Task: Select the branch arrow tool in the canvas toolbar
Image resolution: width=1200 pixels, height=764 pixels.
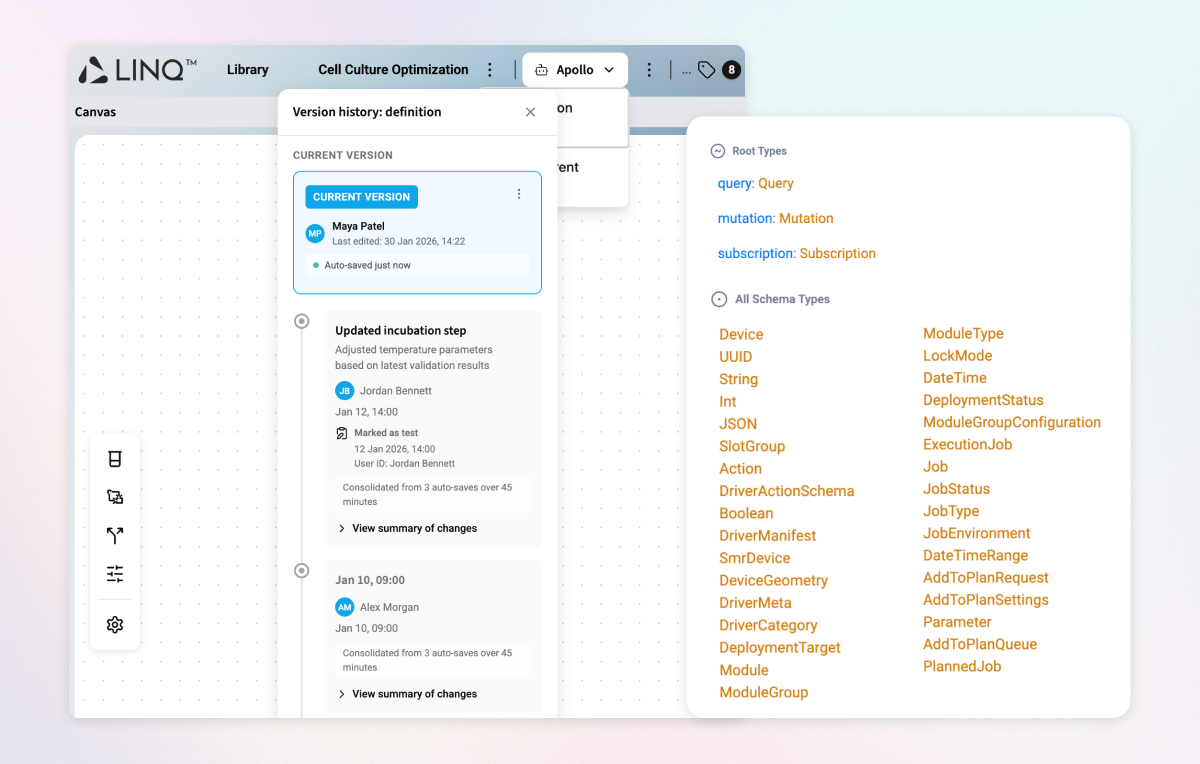Action: coord(115,535)
